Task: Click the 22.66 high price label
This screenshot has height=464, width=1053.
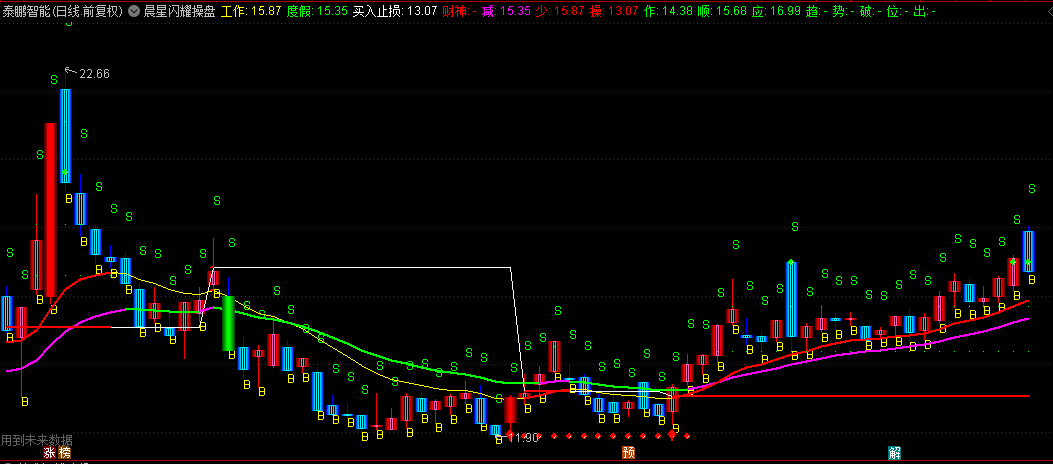Action: pyautogui.click(x=94, y=73)
